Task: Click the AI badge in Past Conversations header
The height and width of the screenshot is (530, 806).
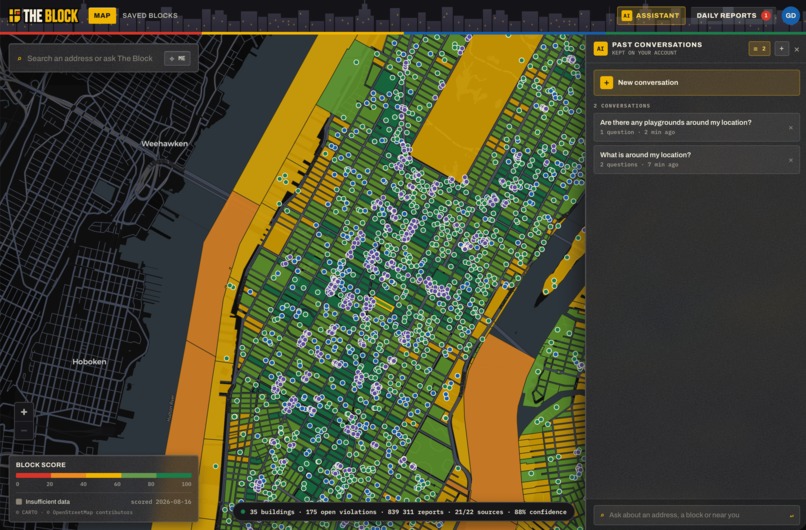Action: 600,48
